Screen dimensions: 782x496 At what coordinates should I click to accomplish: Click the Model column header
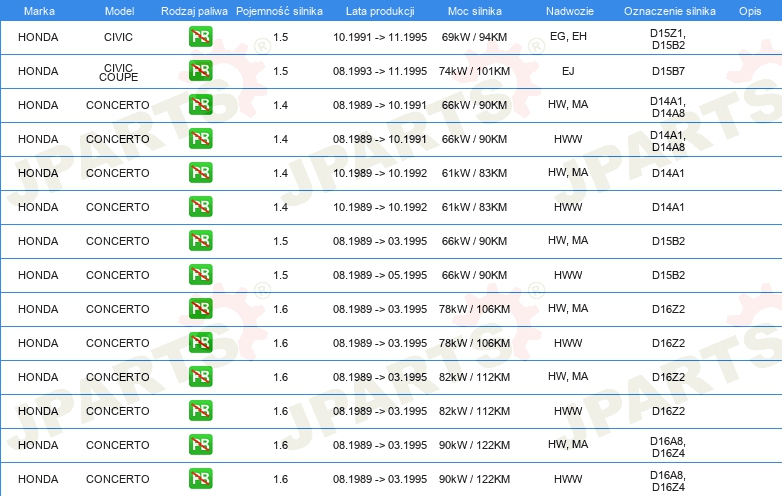[119, 11]
